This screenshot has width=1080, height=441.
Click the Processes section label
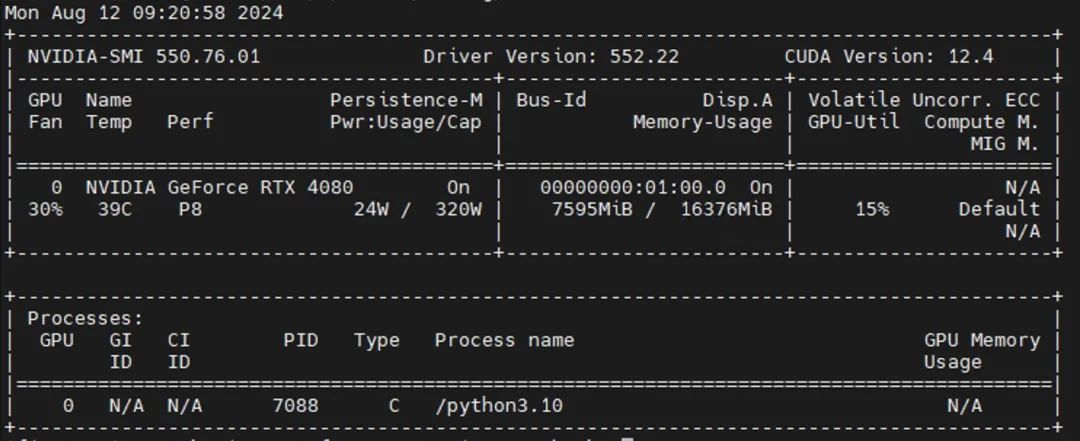pos(85,318)
